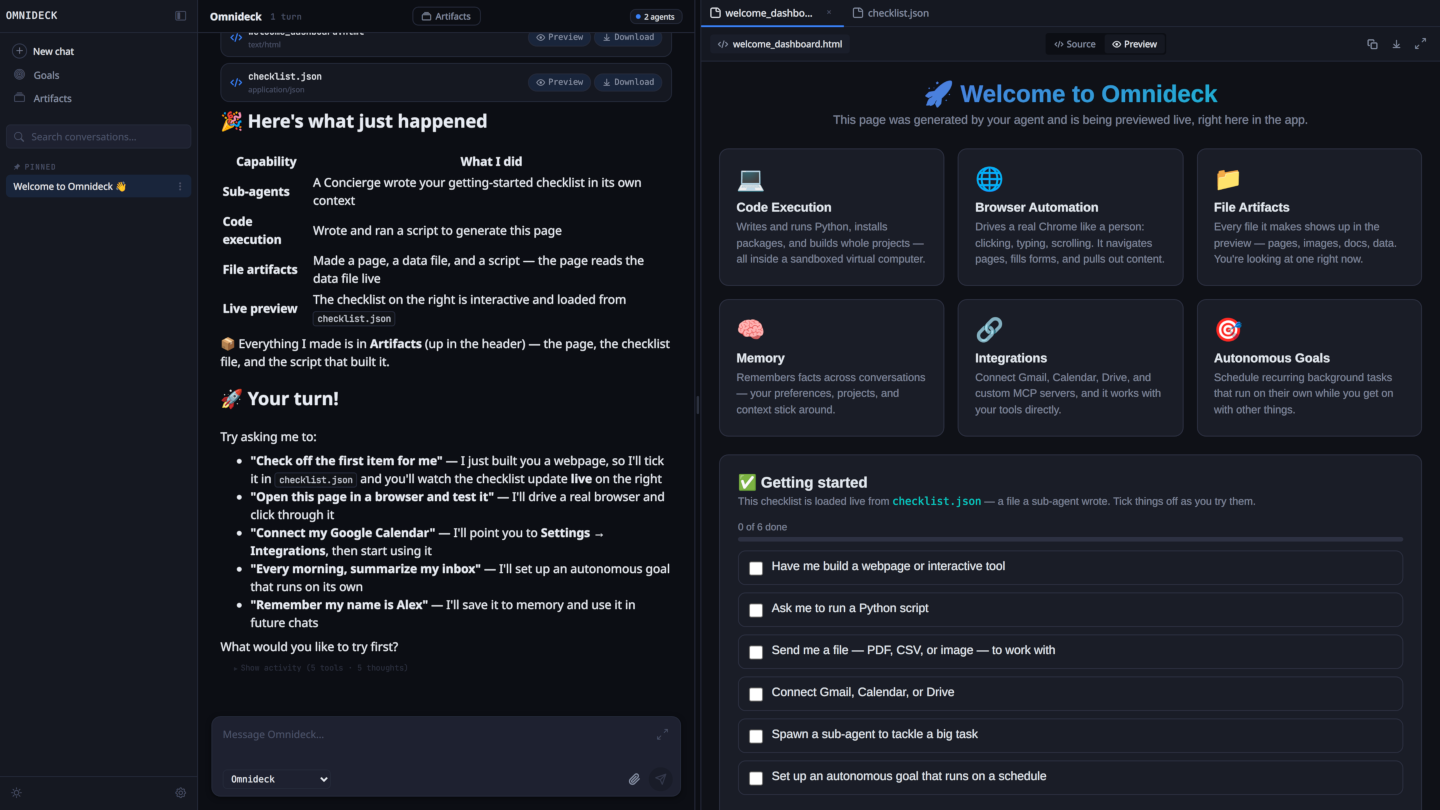The image size is (1440, 810).
Task: Click the 'Your turn!' heading in chat
Action: pos(279,398)
